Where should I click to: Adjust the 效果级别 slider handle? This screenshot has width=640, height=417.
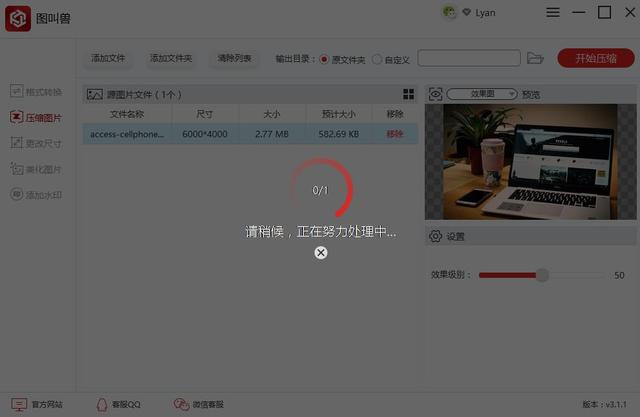click(x=542, y=275)
